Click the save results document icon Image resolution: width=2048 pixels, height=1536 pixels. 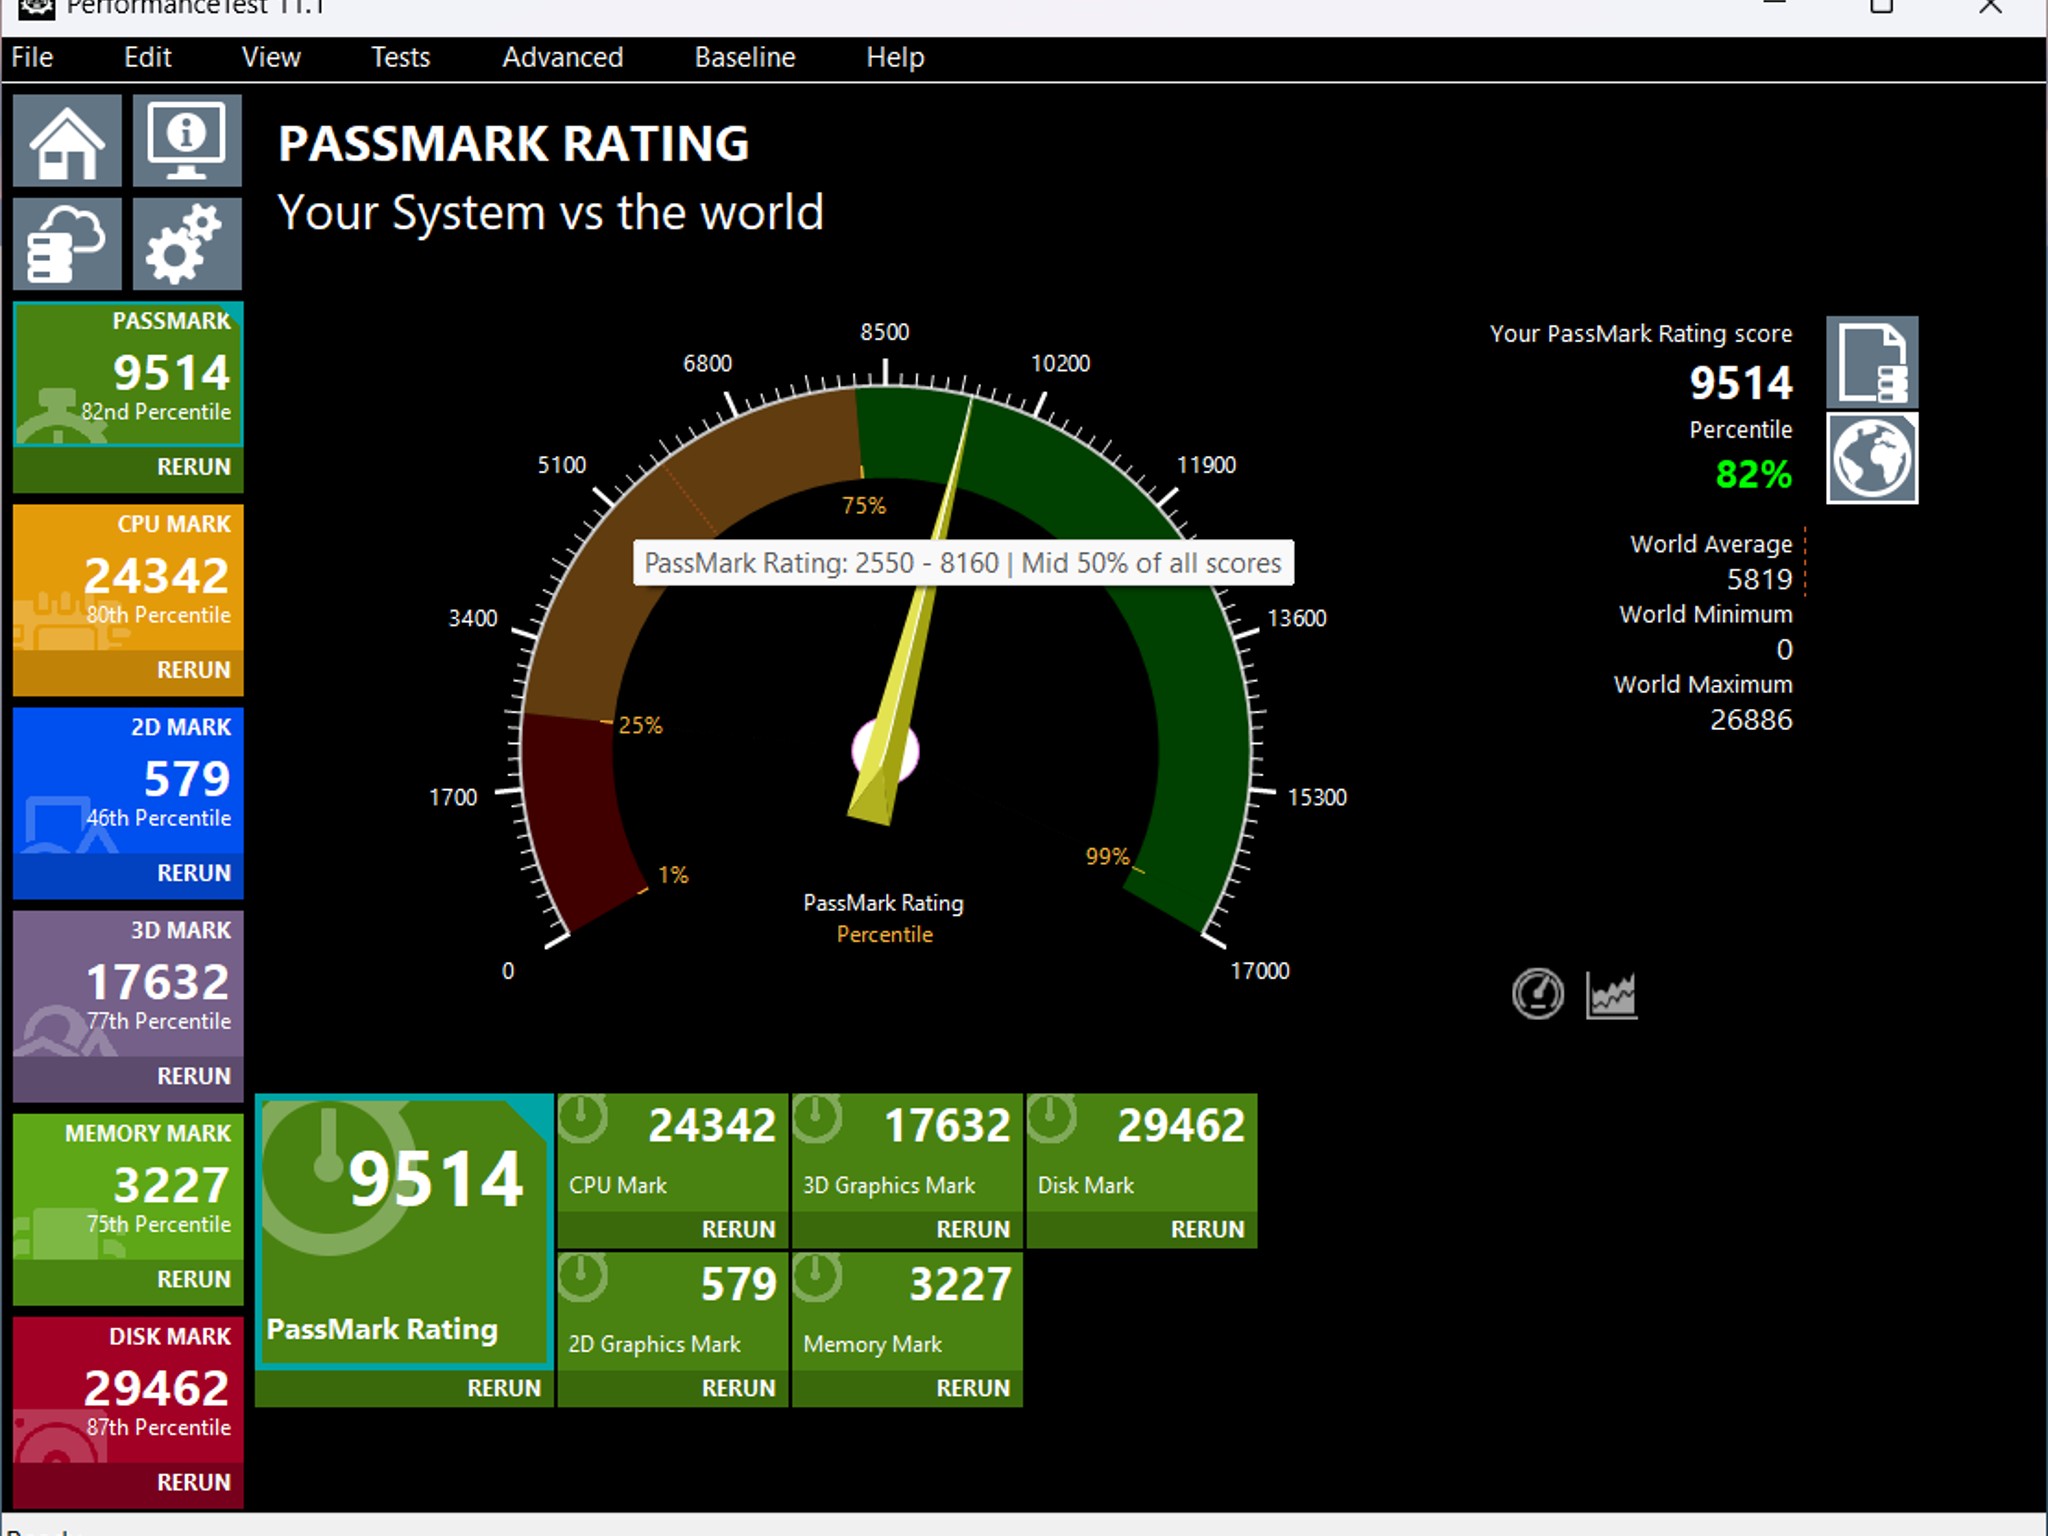[x=1872, y=362]
